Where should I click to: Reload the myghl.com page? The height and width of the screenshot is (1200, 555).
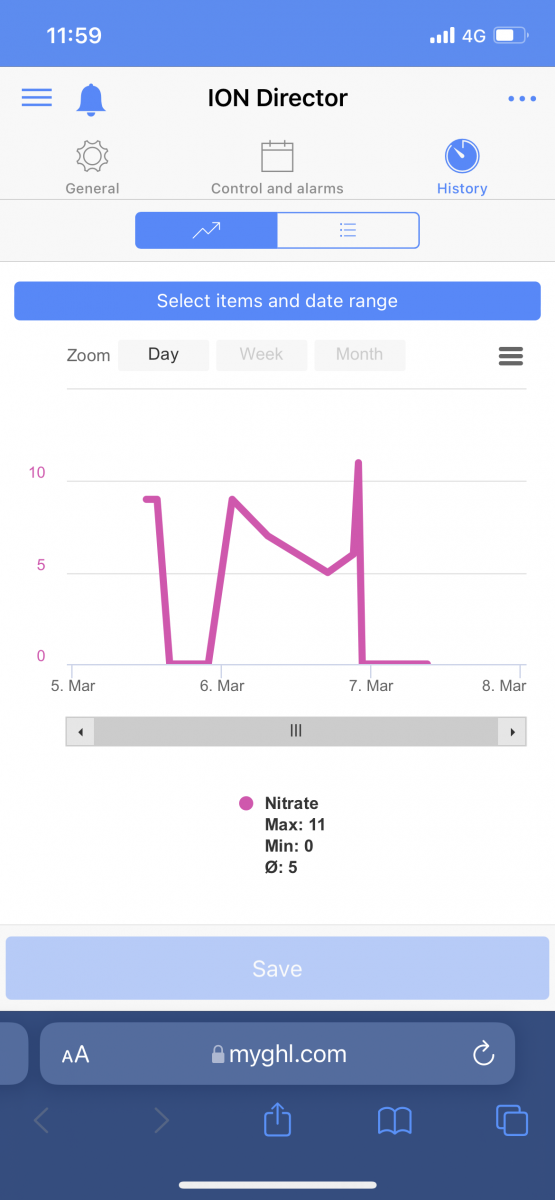(483, 1053)
